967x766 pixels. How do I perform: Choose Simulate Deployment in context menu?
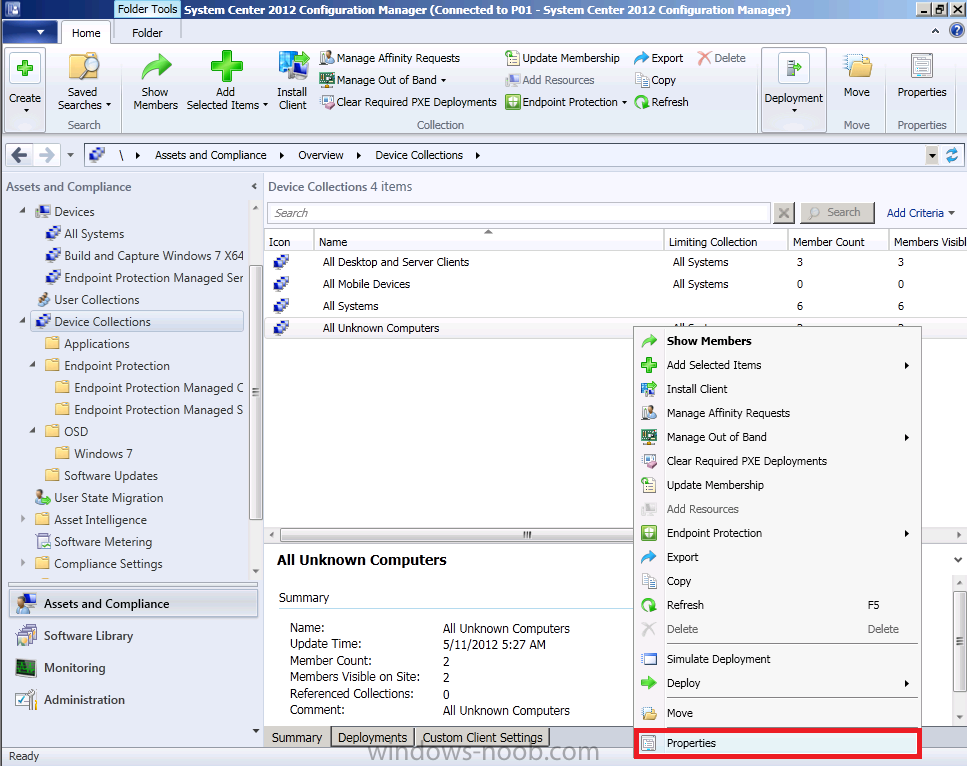point(777,659)
